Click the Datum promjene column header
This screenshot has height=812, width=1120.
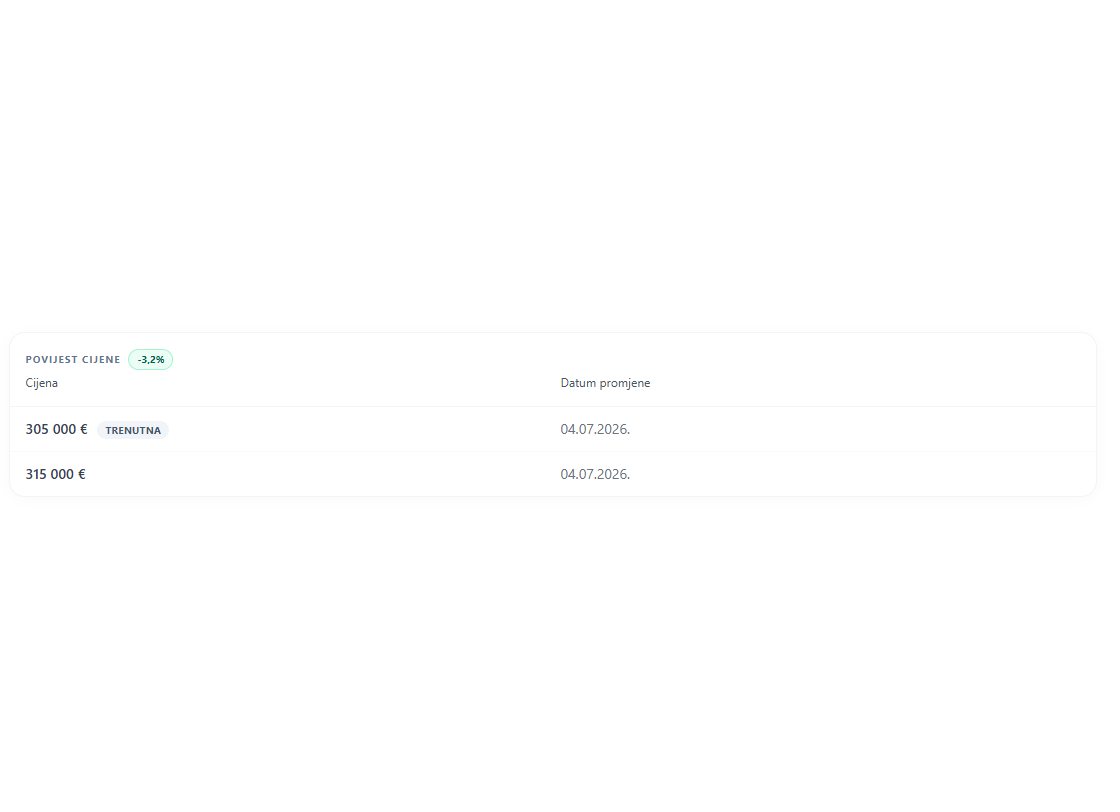tap(605, 383)
